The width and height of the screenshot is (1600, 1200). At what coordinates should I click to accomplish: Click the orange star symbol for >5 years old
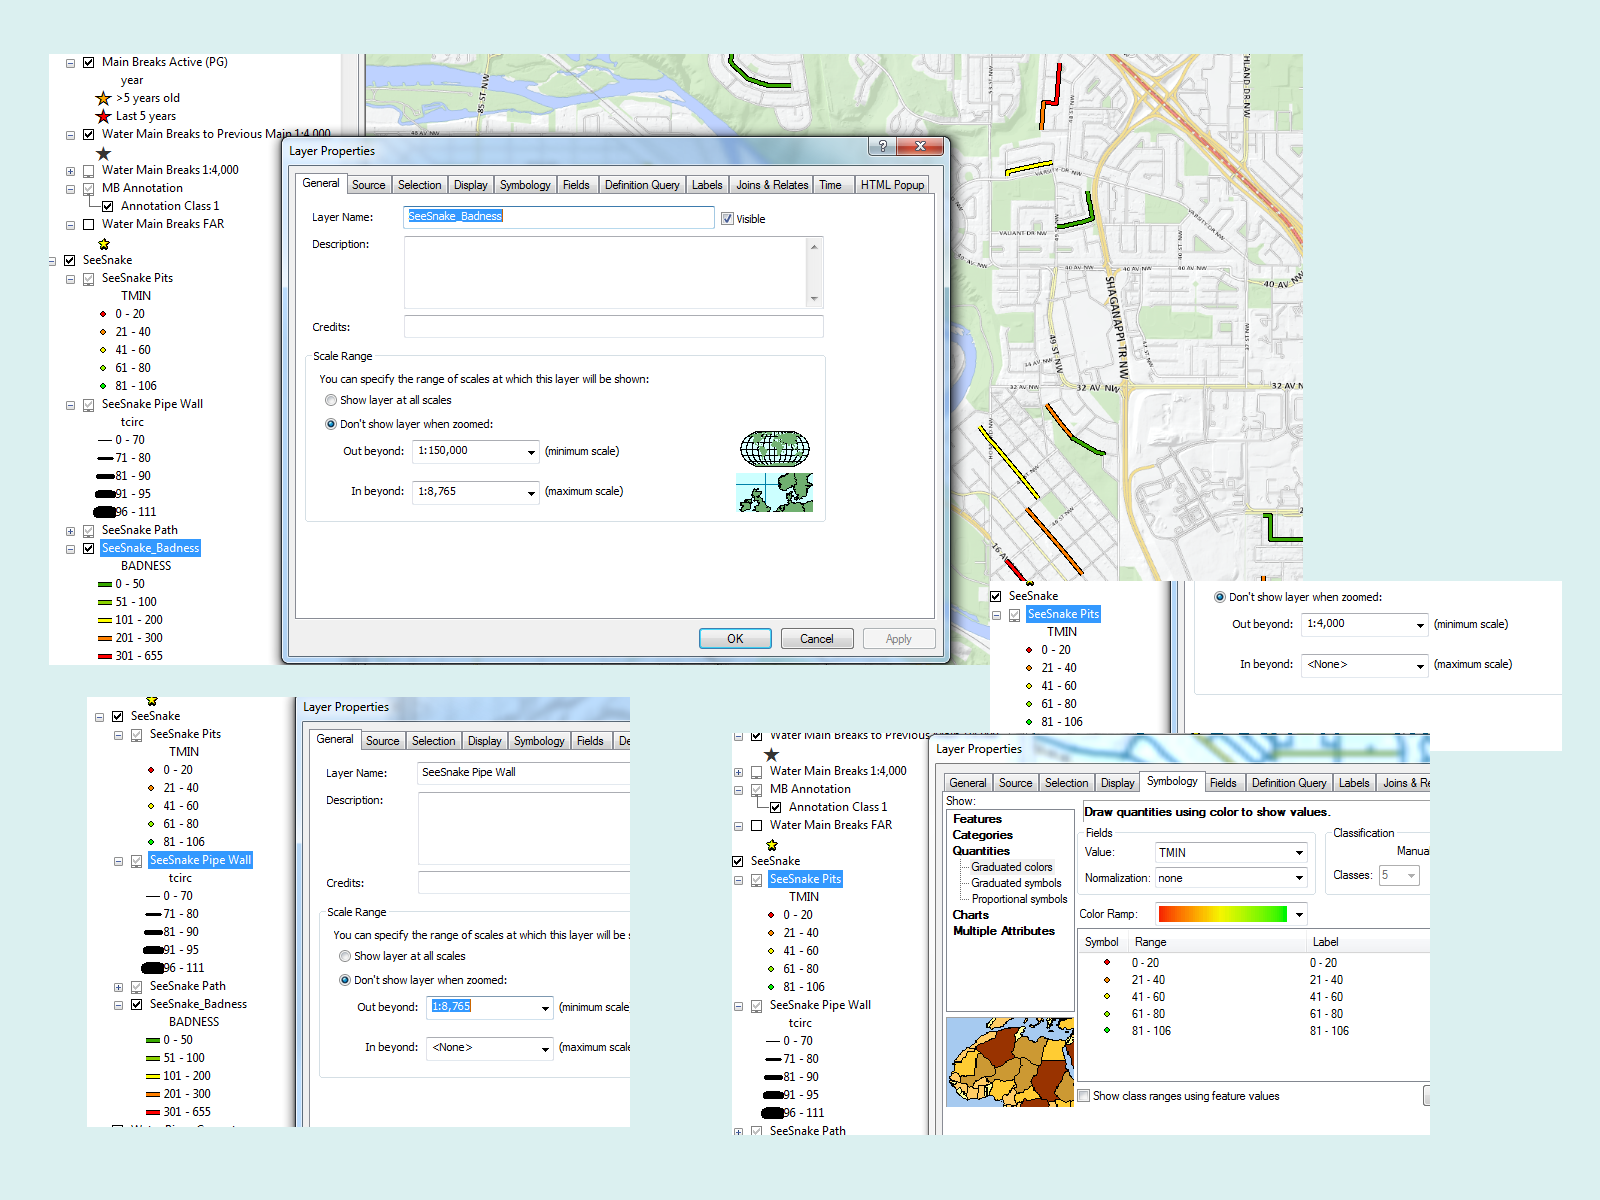point(103,98)
